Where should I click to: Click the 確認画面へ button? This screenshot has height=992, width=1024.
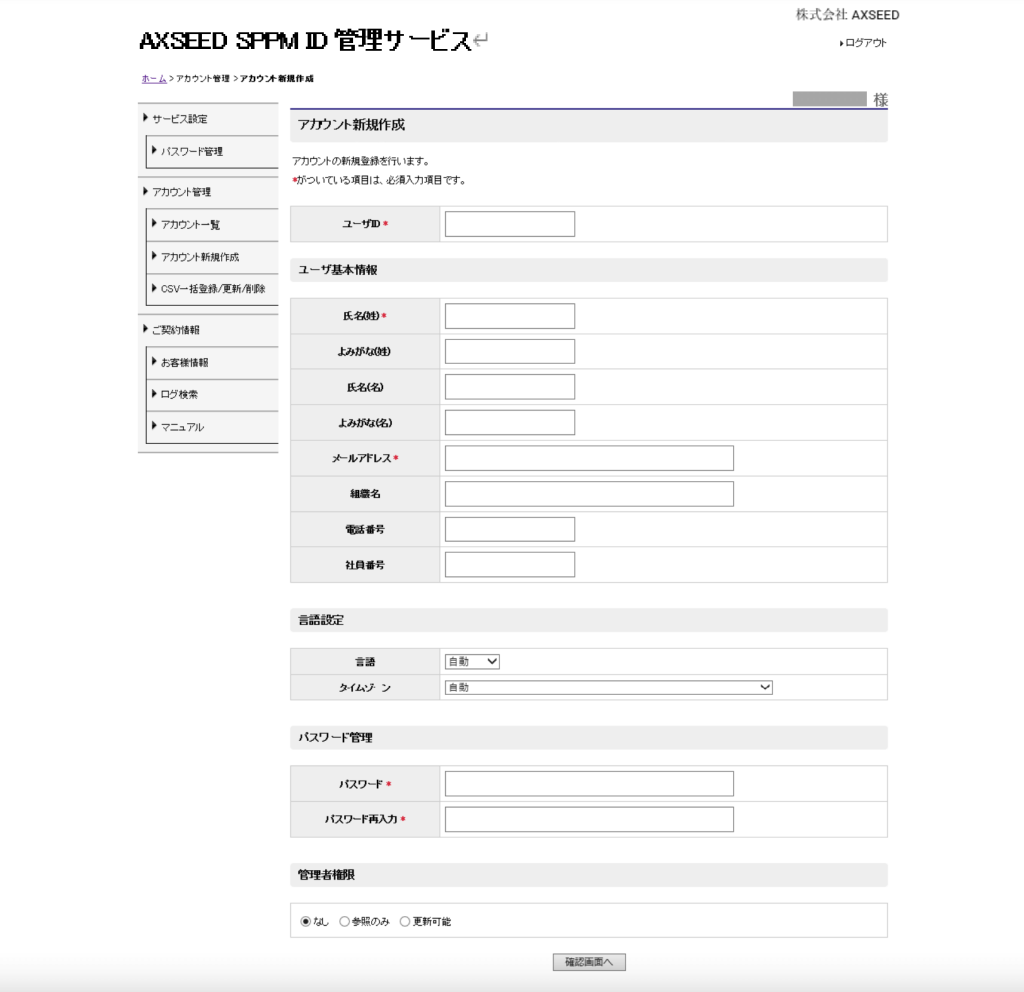click(589, 962)
